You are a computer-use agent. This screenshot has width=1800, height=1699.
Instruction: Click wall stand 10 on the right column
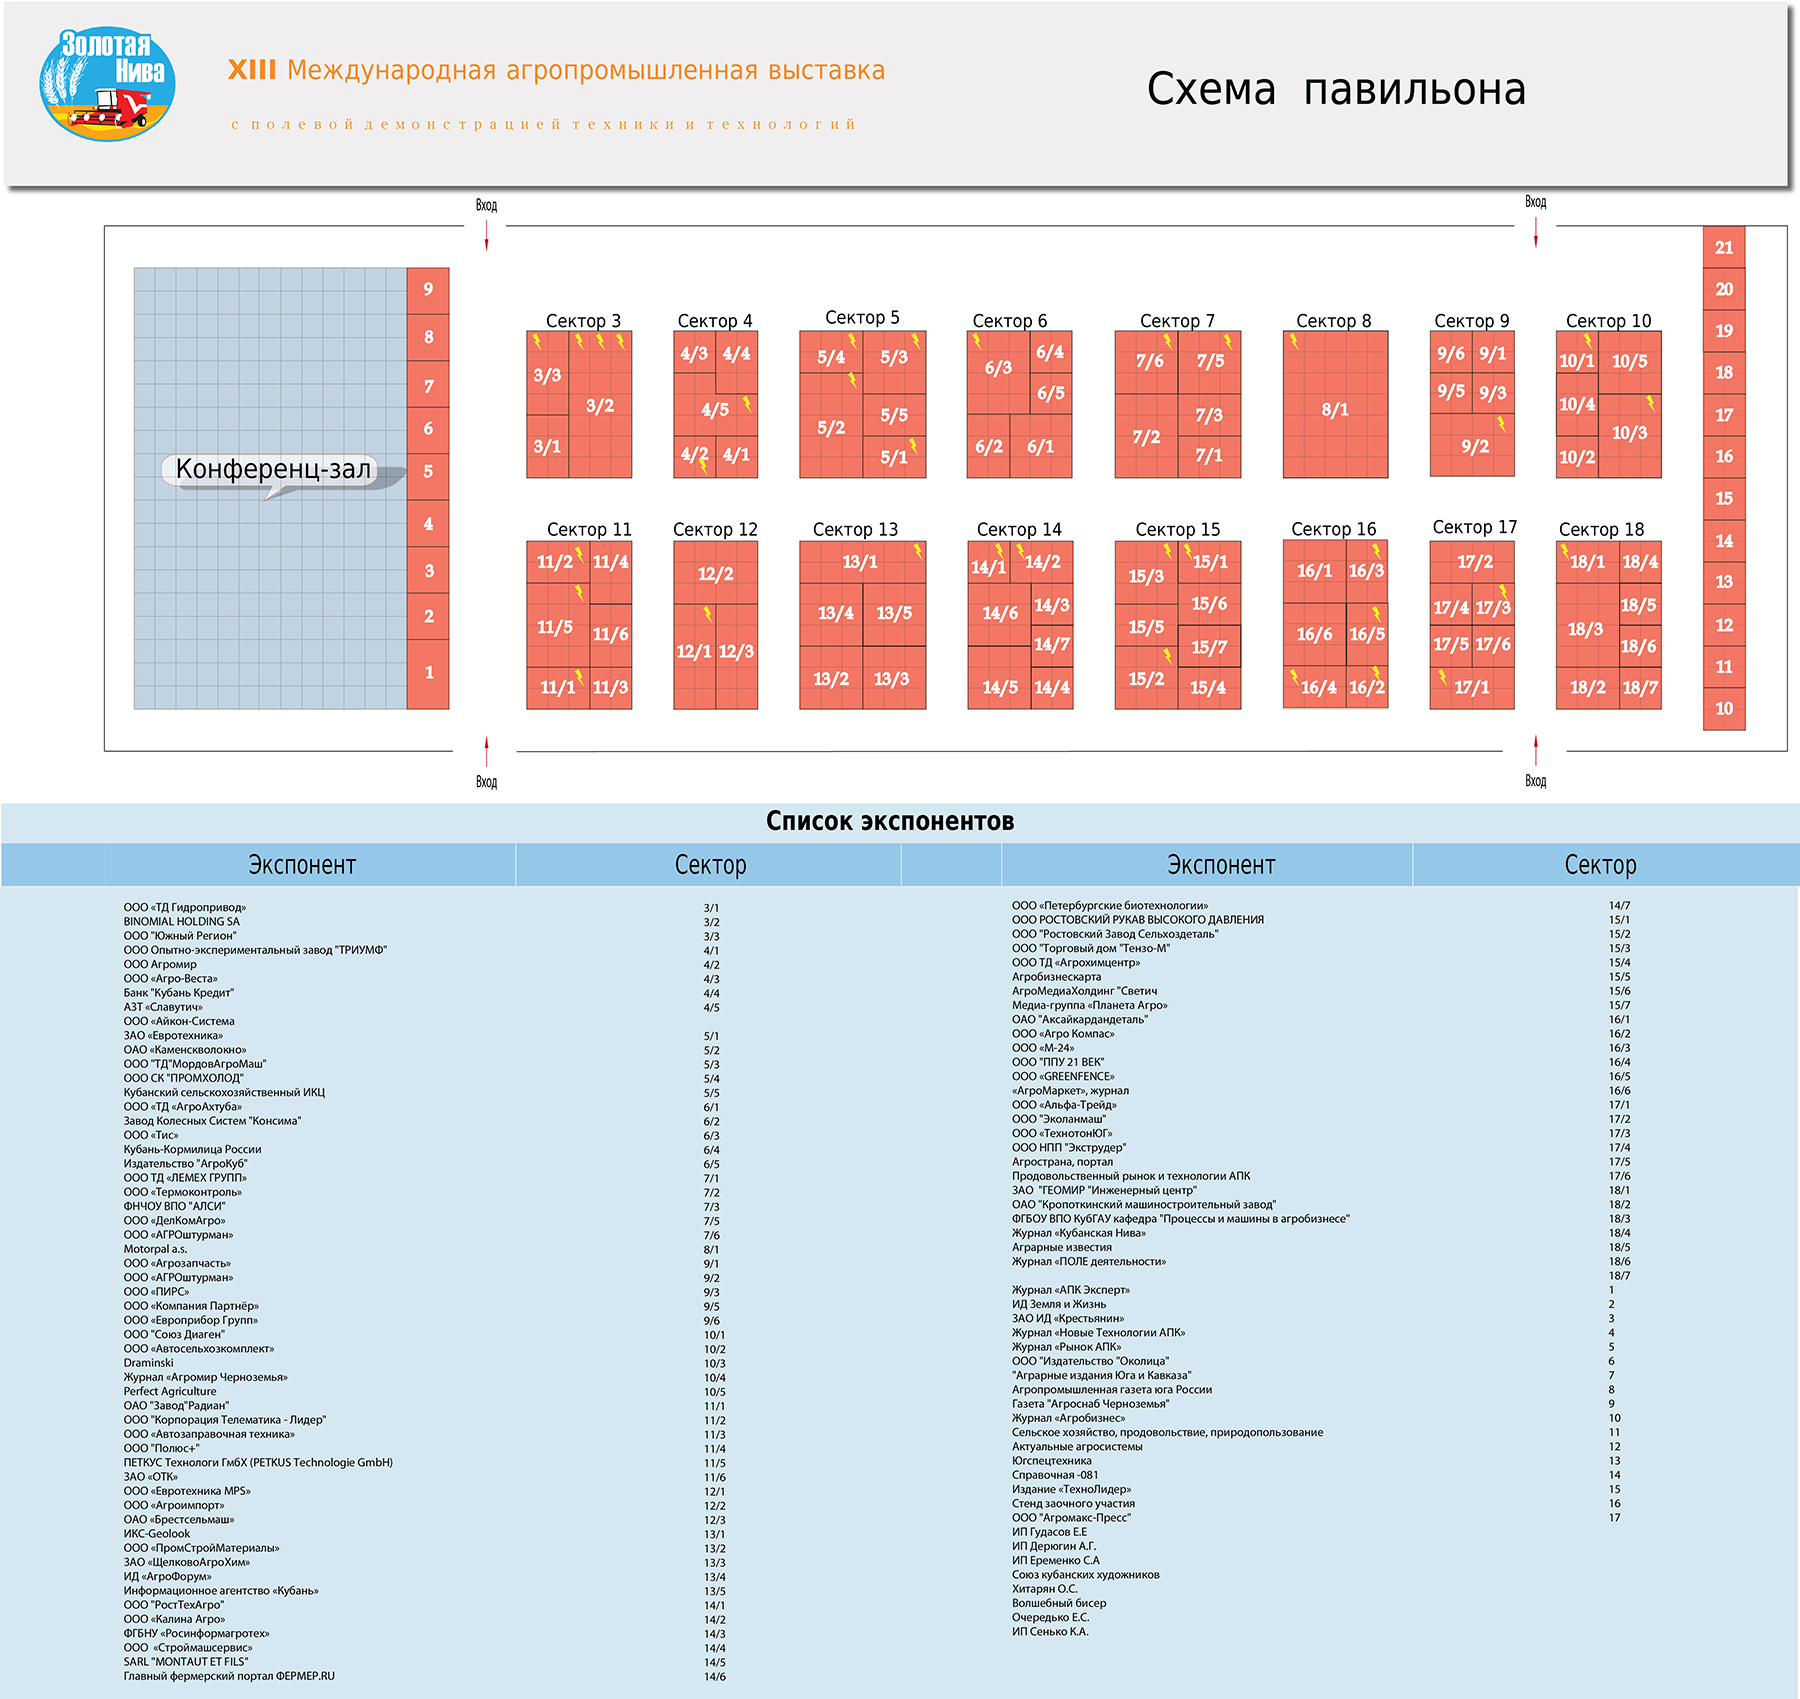(x=1724, y=708)
